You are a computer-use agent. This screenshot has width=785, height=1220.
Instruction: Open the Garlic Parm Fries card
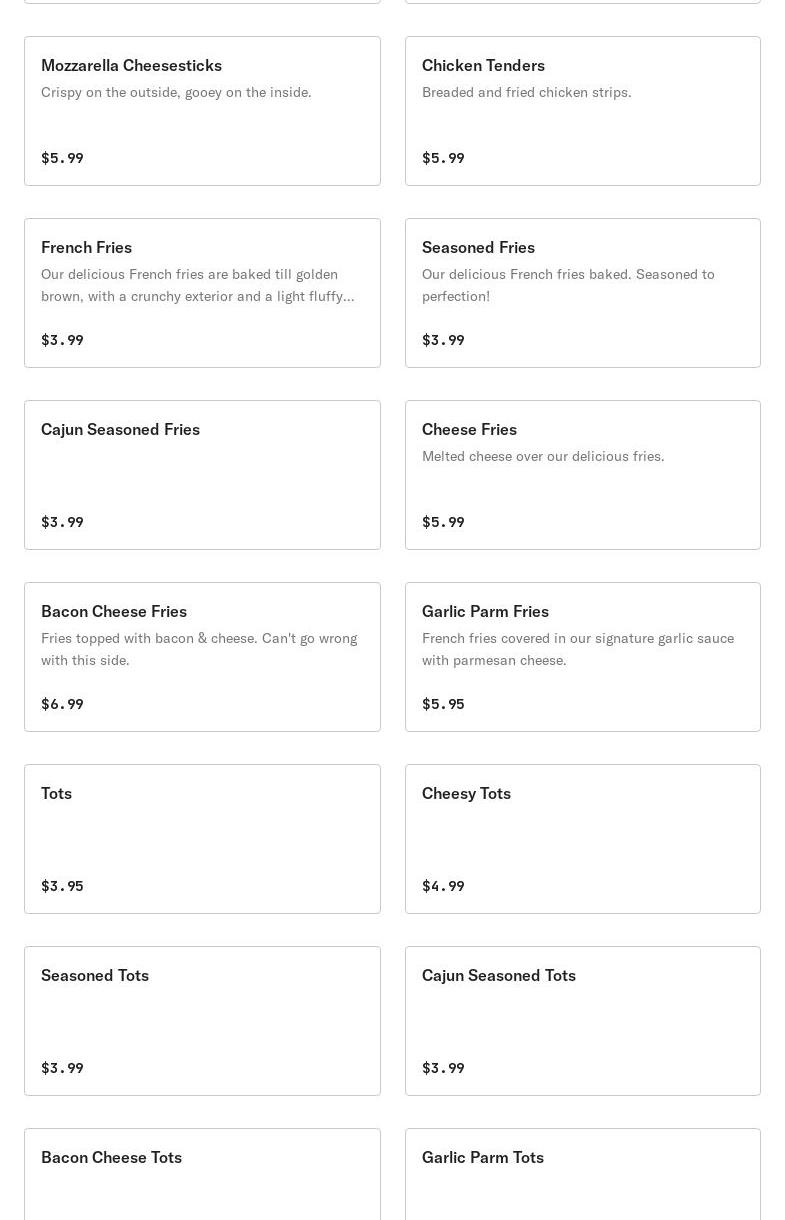(582, 657)
